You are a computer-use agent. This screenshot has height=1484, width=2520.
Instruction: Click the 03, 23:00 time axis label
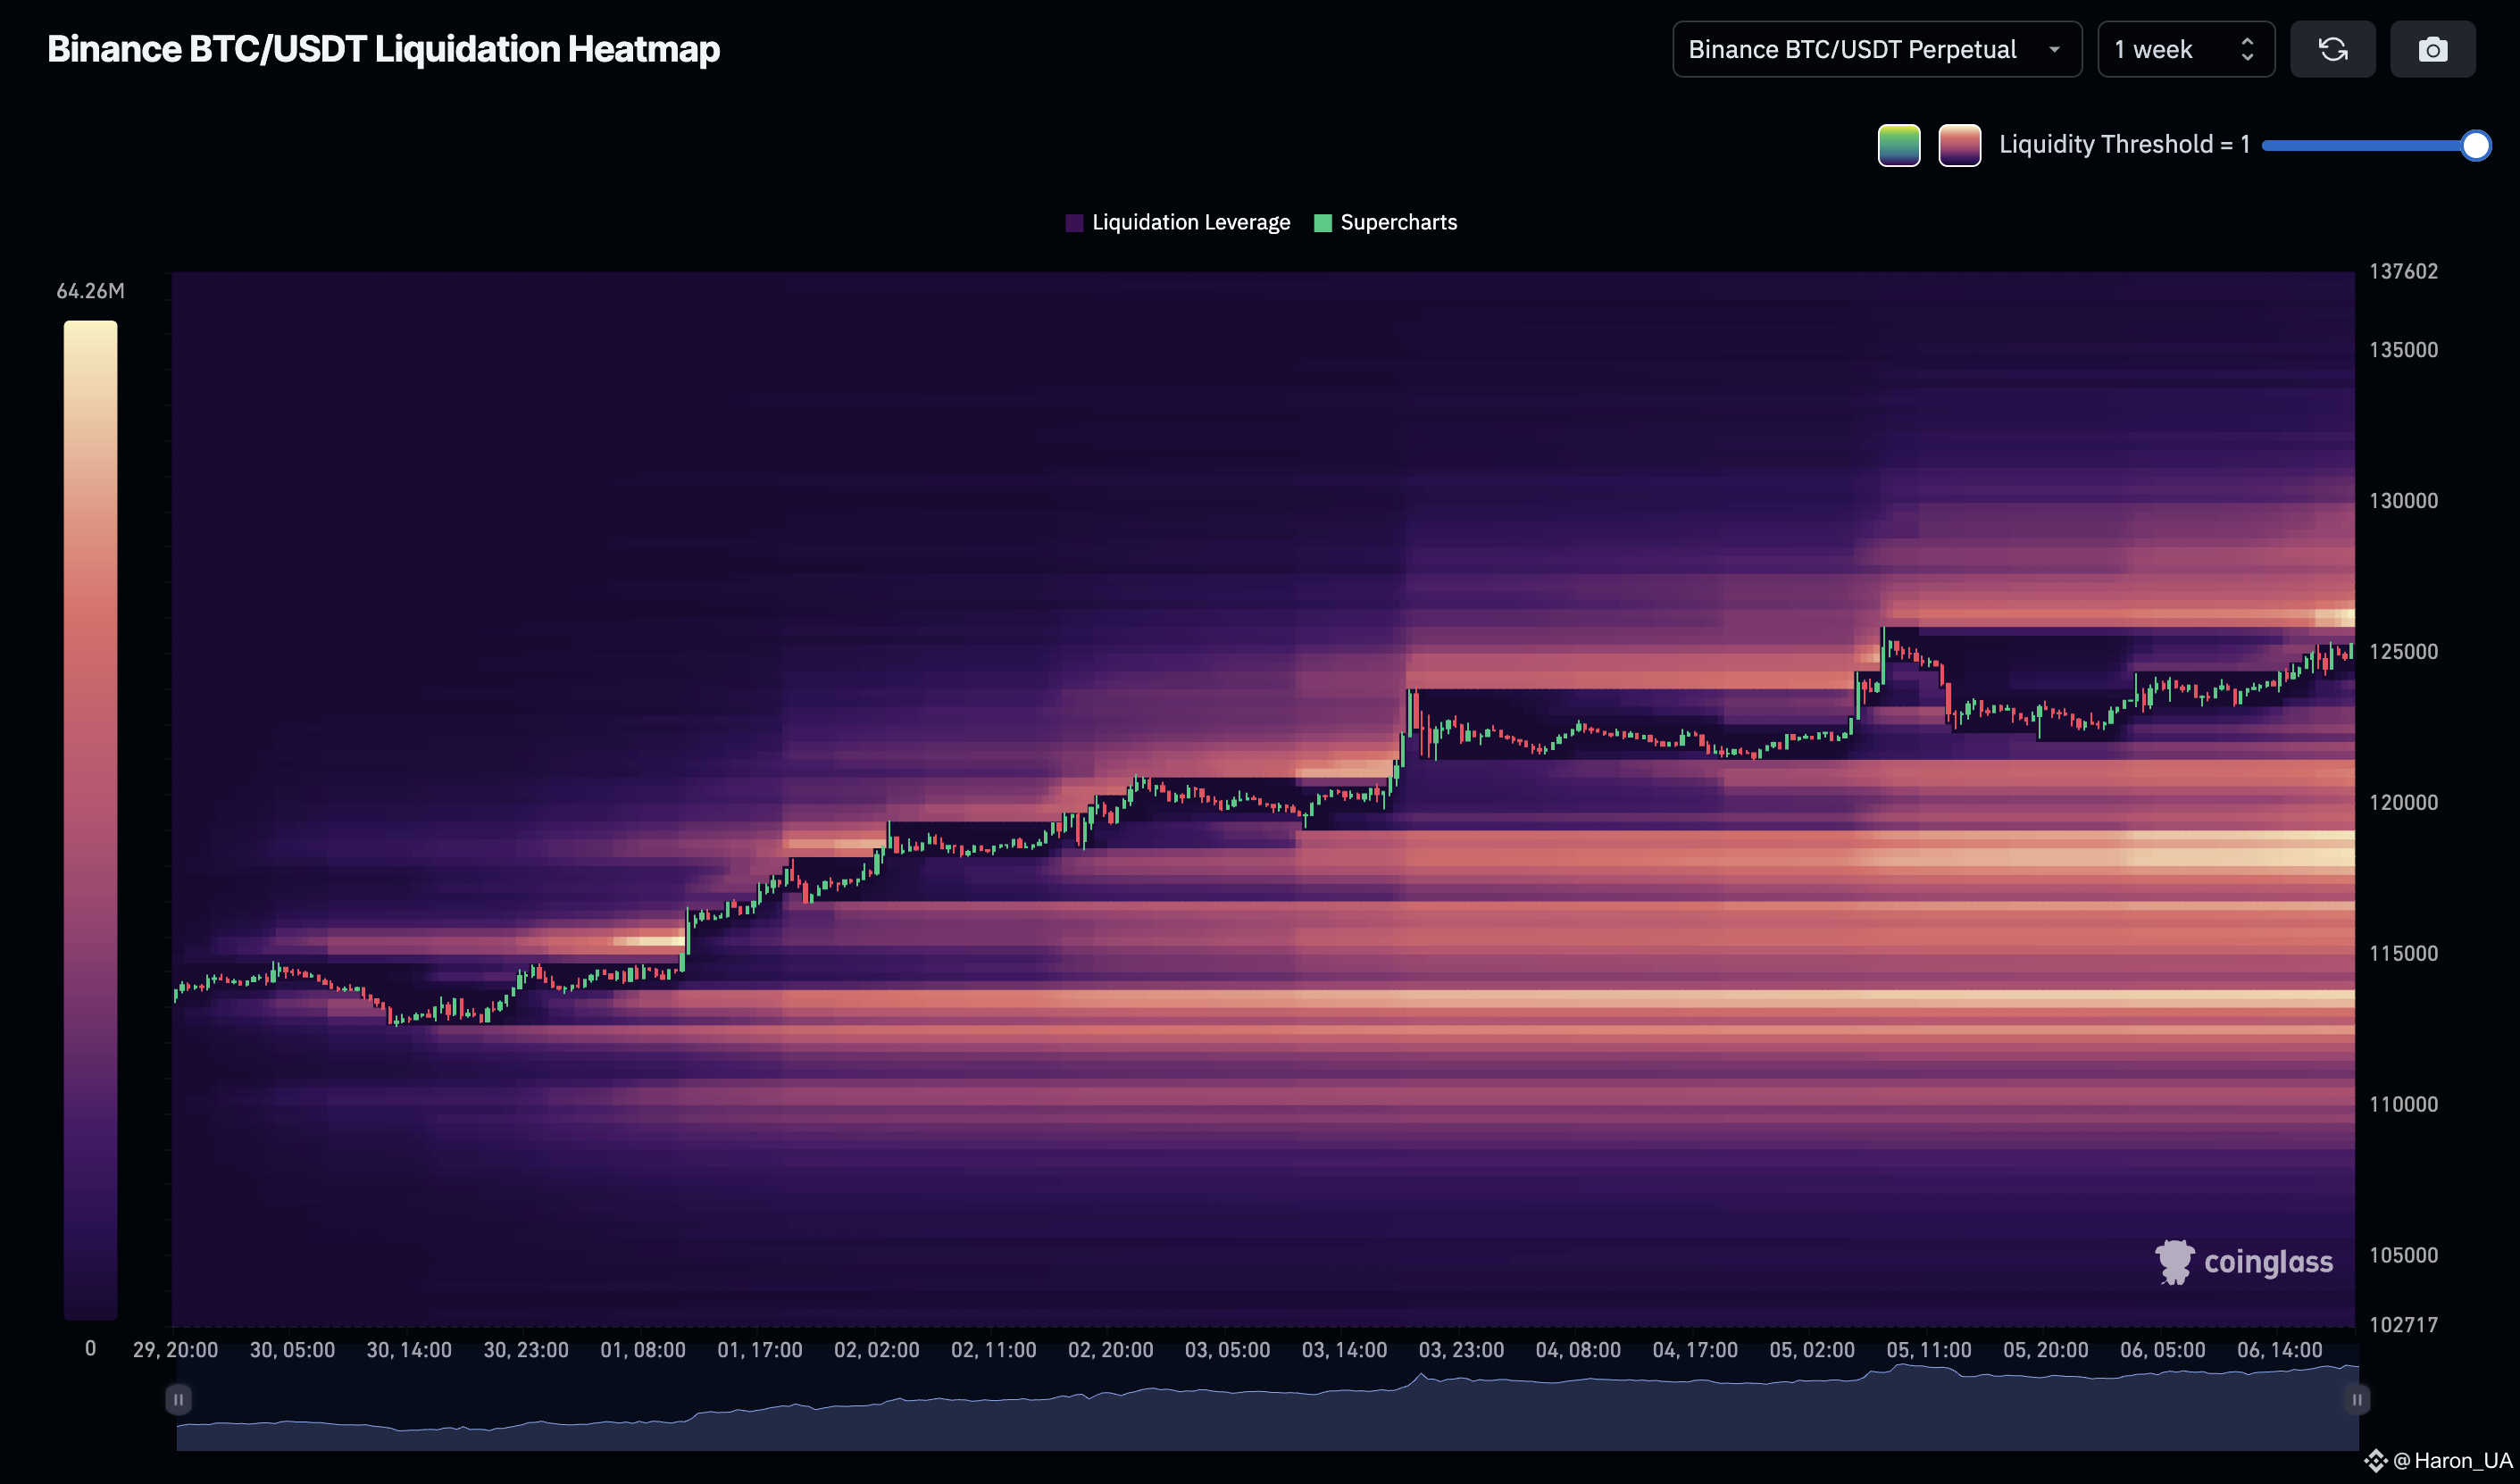1461,1350
